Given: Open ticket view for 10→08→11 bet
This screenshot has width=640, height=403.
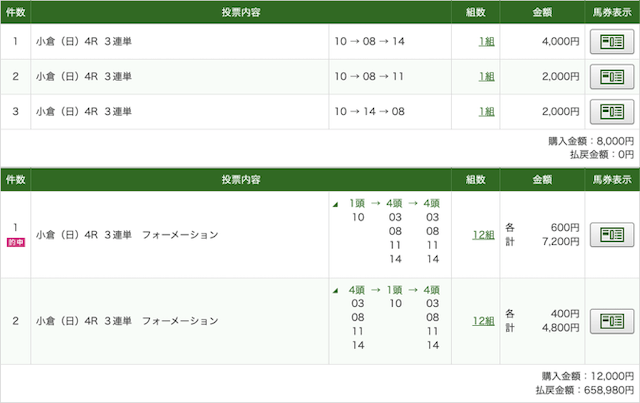Looking at the screenshot, I should (x=612, y=76).
